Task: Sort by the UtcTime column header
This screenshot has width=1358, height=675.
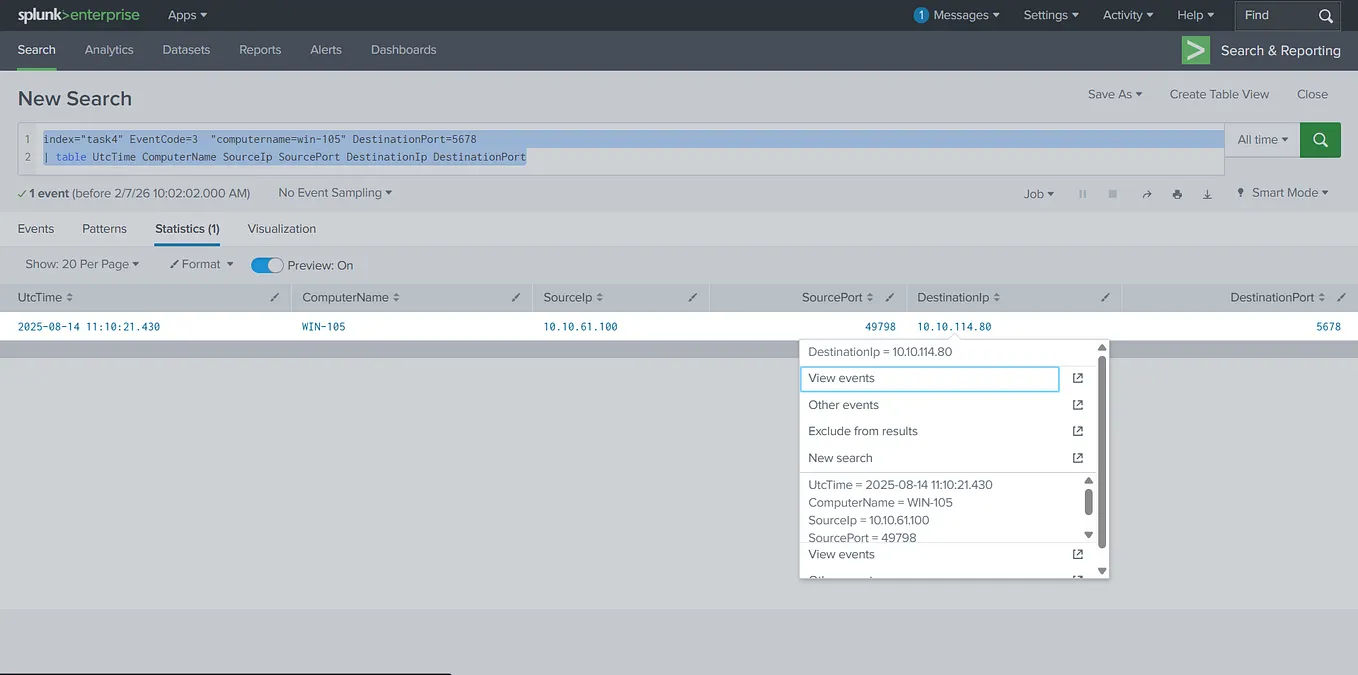Action: [x=45, y=298]
